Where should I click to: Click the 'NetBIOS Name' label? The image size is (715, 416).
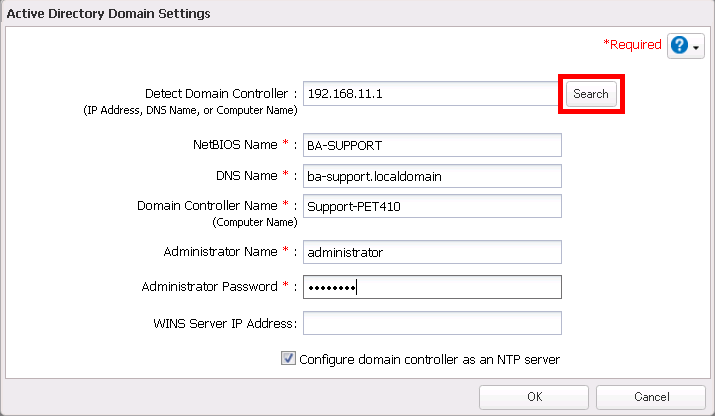237,144
